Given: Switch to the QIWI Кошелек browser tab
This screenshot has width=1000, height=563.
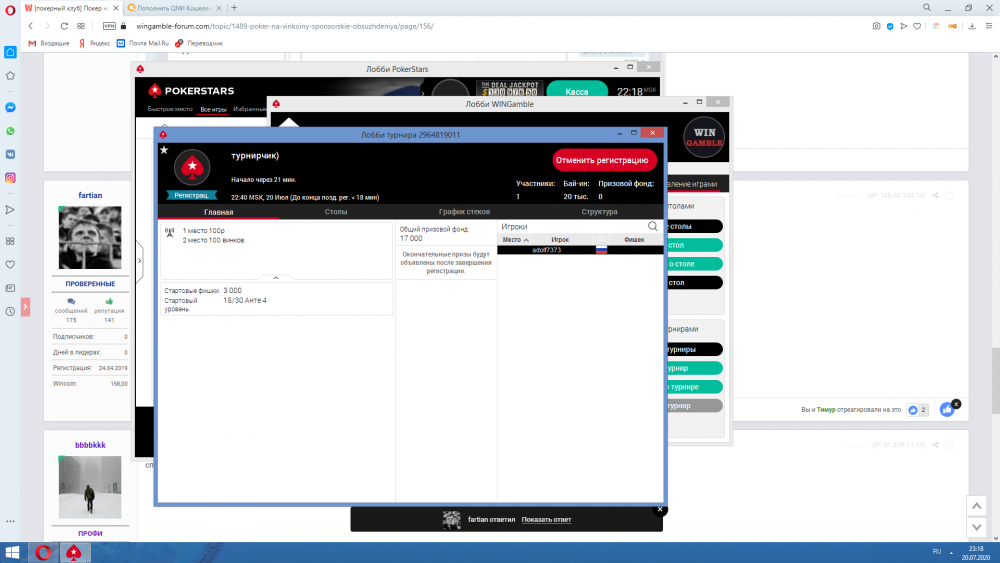Looking at the screenshot, I should (173, 8).
